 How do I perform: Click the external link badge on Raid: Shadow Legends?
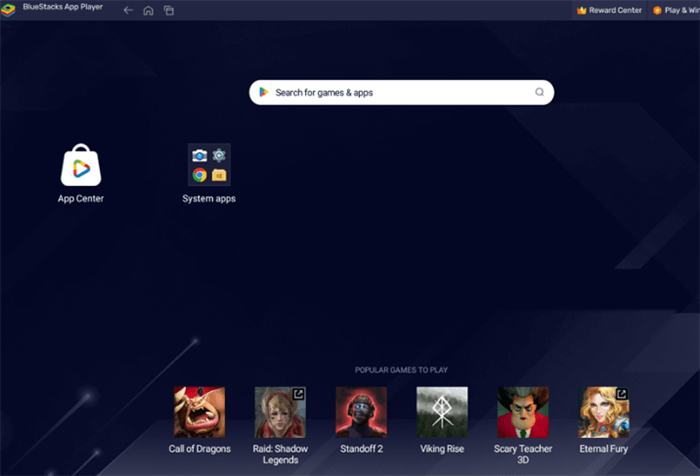click(298, 394)
